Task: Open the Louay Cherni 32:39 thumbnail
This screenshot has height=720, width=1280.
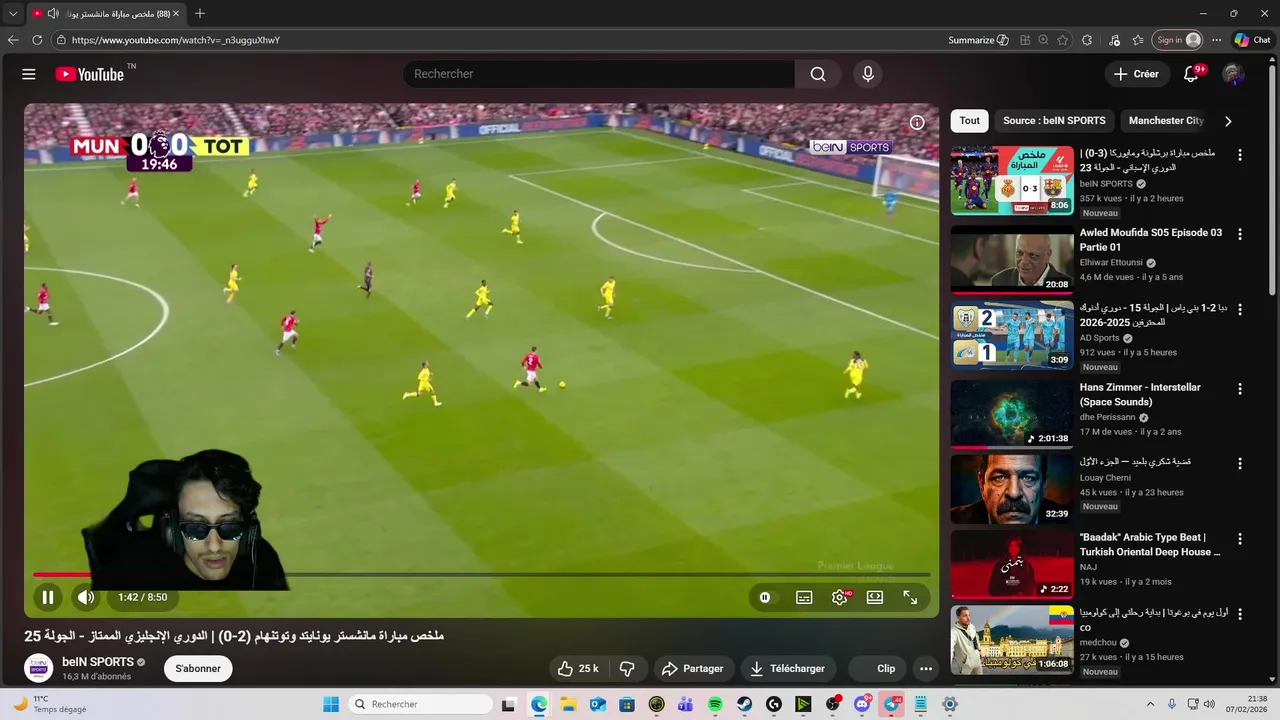Action: tap(1012, 489)
